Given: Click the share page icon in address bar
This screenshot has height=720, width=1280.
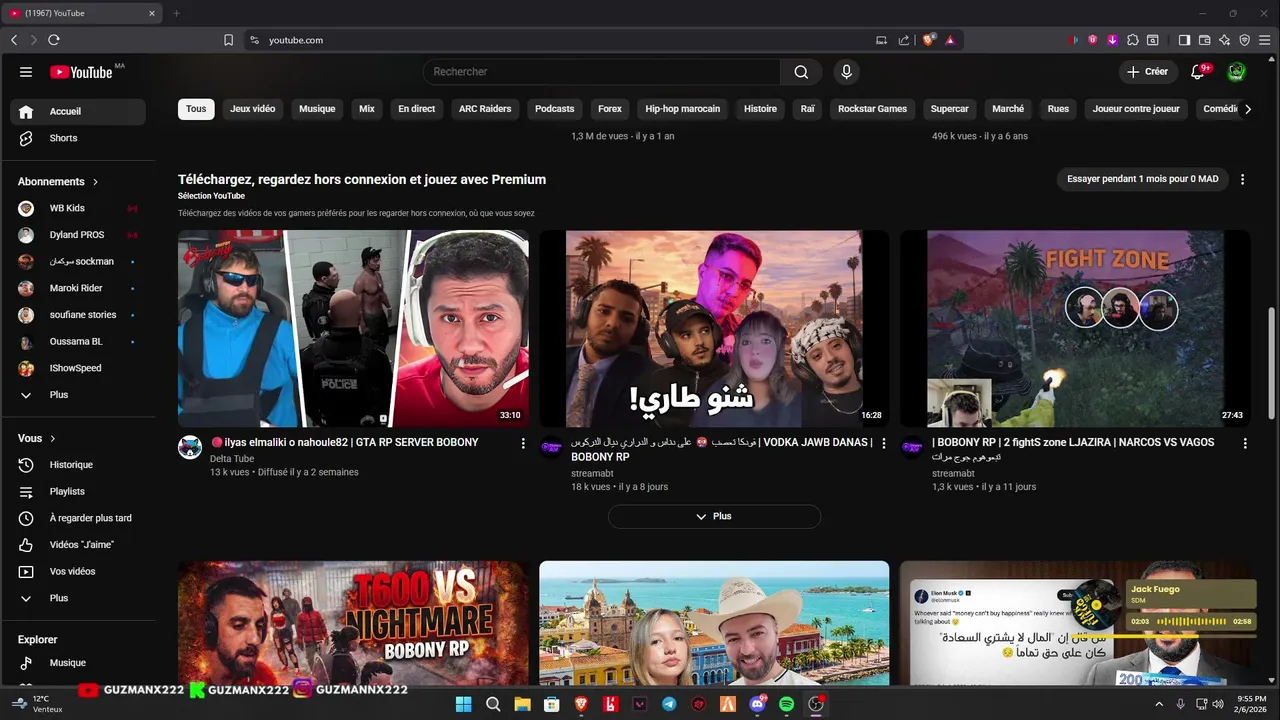Looking at the screenshot, I should pyautogui.click(x=904, y=40).
